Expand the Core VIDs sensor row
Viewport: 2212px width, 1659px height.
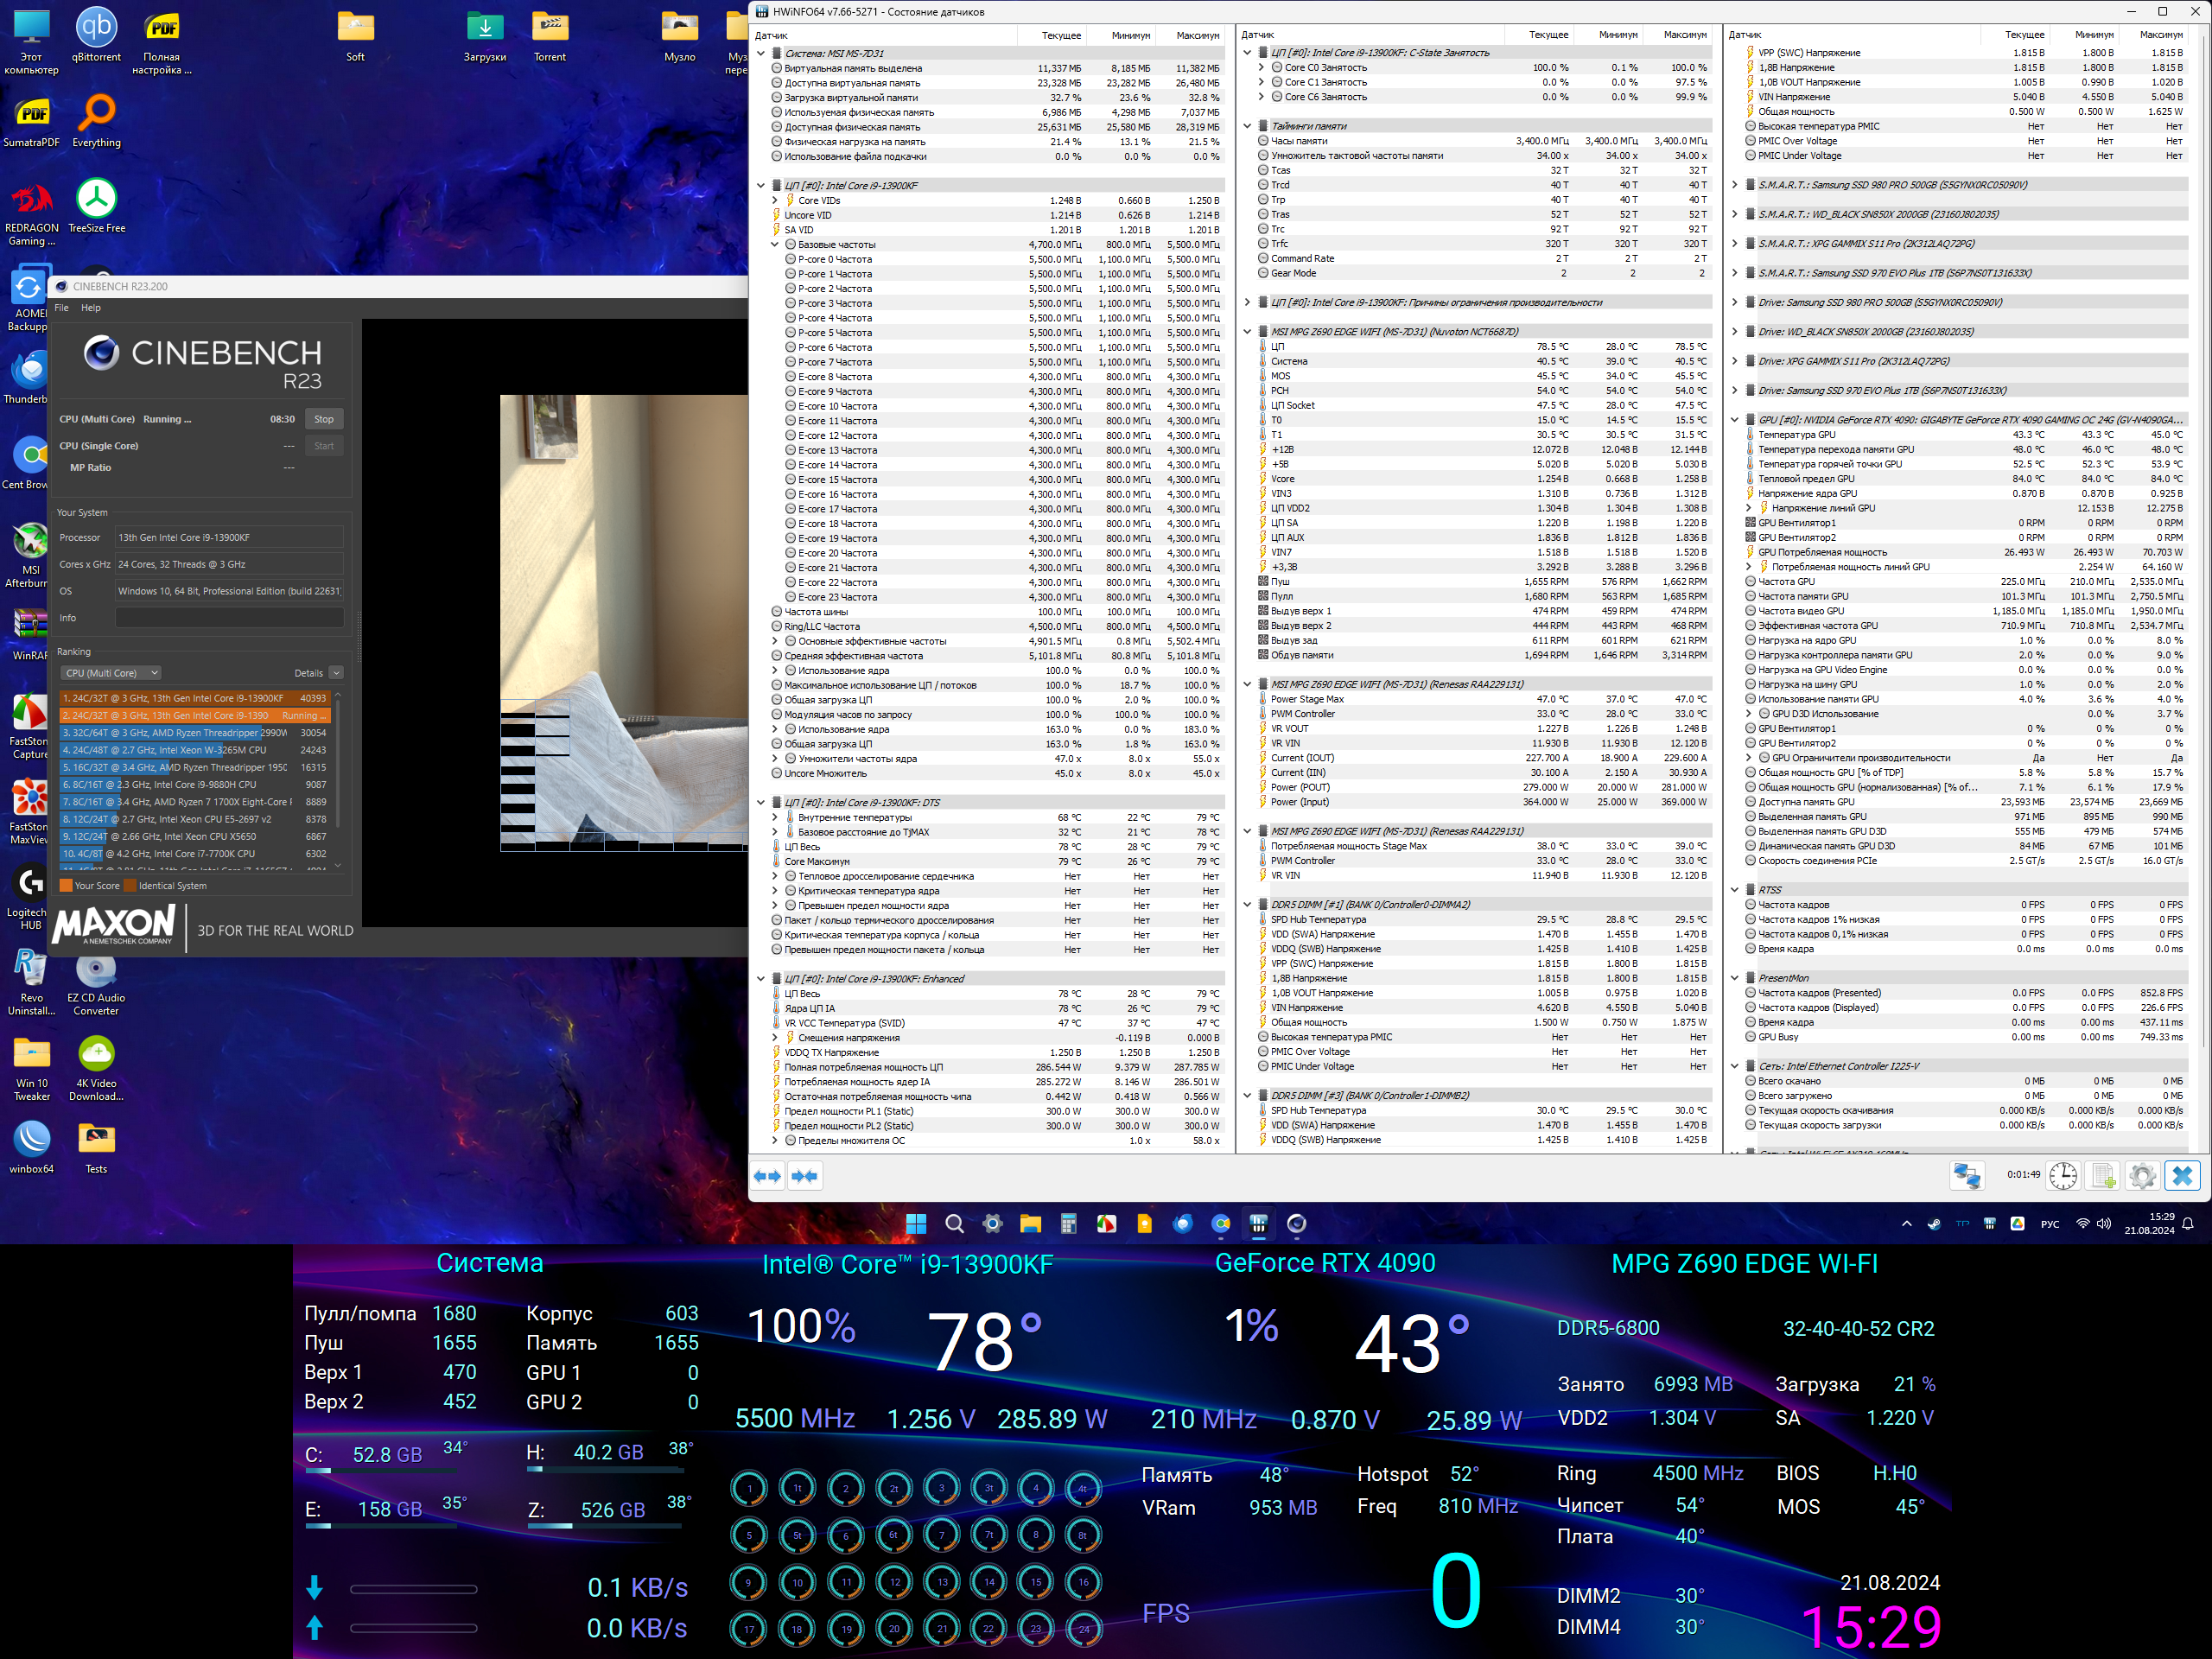point(775,200)
